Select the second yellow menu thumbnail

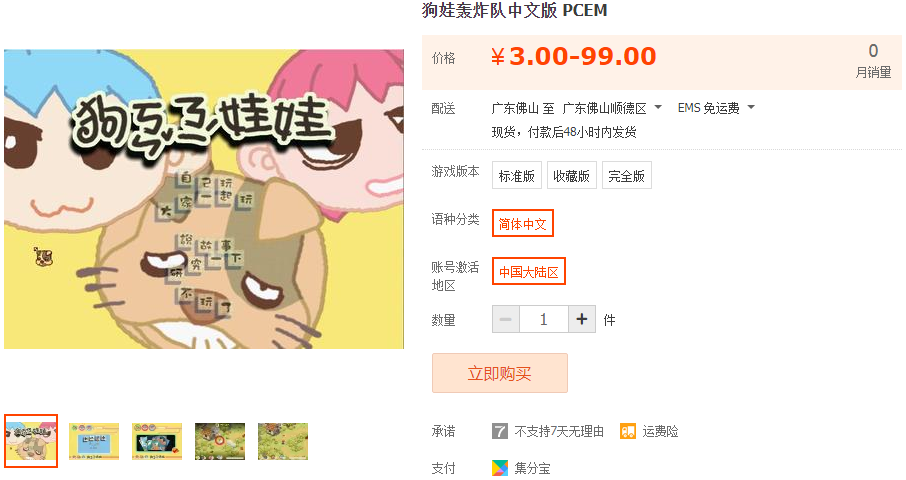coord(94,441)
